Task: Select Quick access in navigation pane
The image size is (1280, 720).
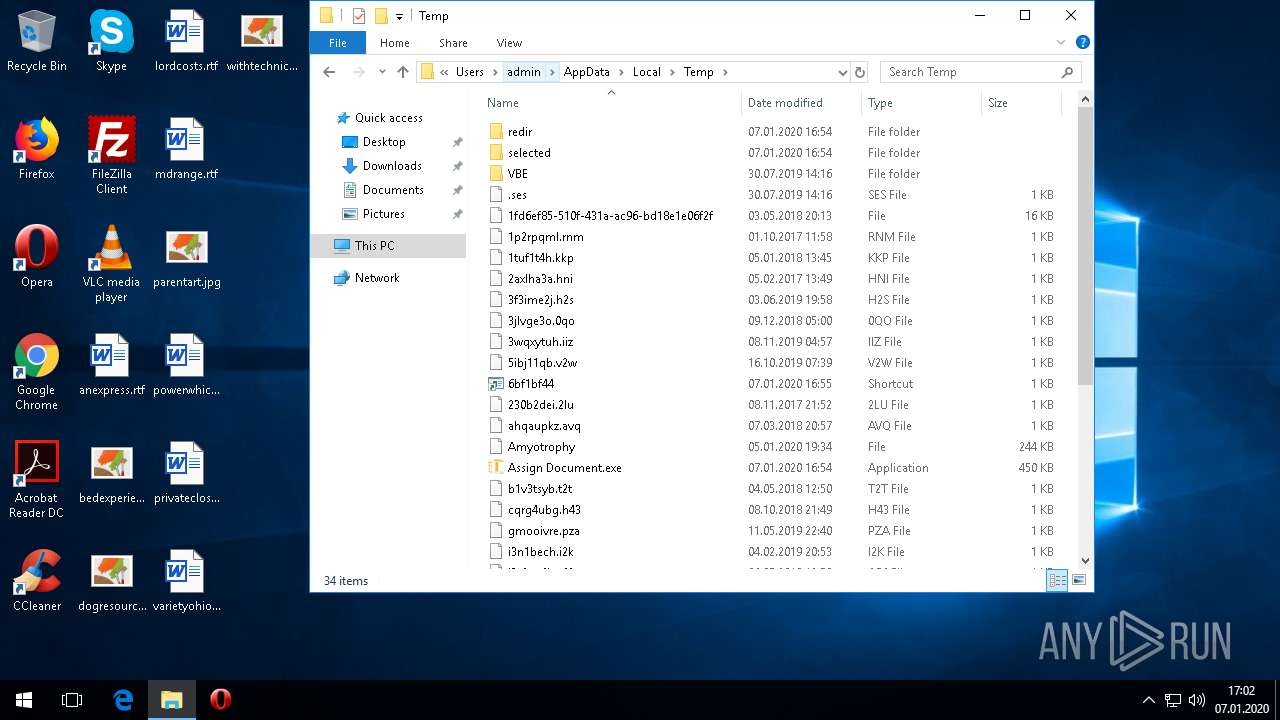Action: coord(388,118)
